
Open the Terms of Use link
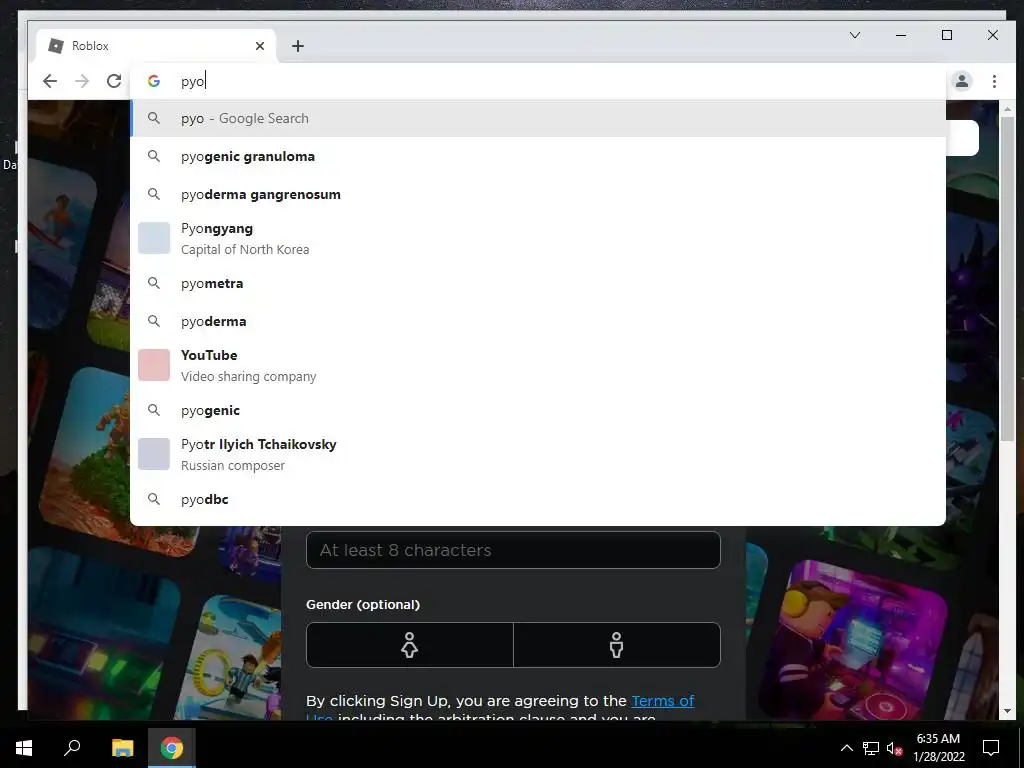(662, 701)
